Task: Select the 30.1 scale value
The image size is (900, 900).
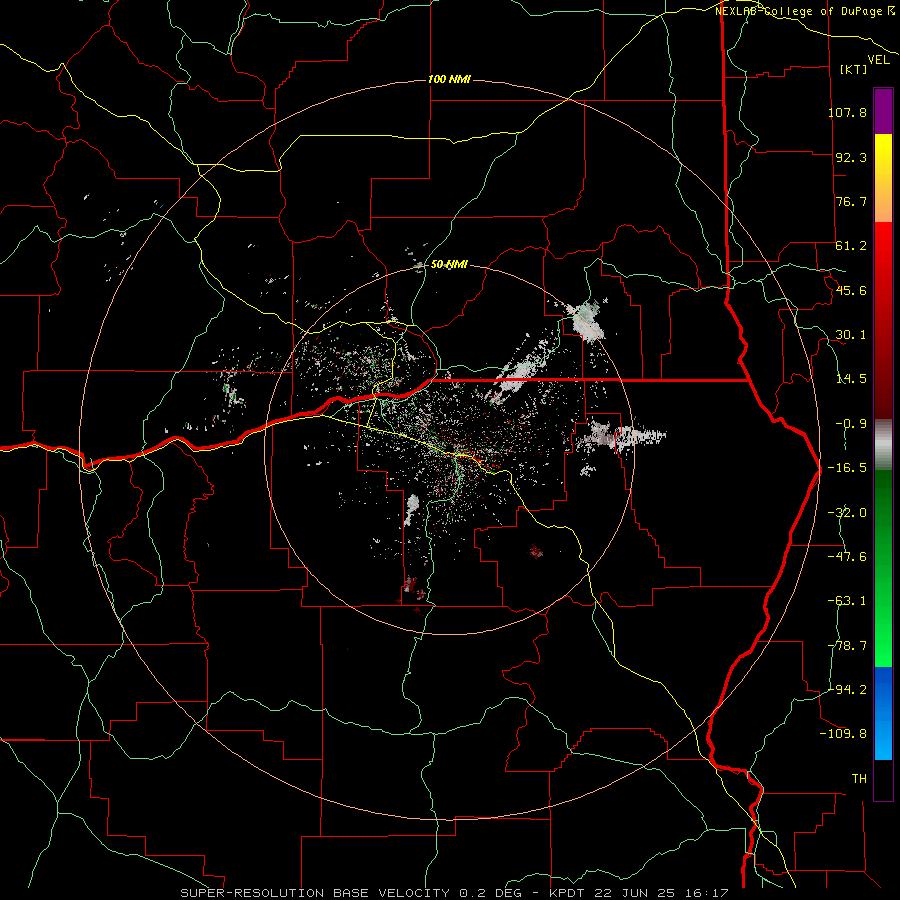Action: [851, 335]
